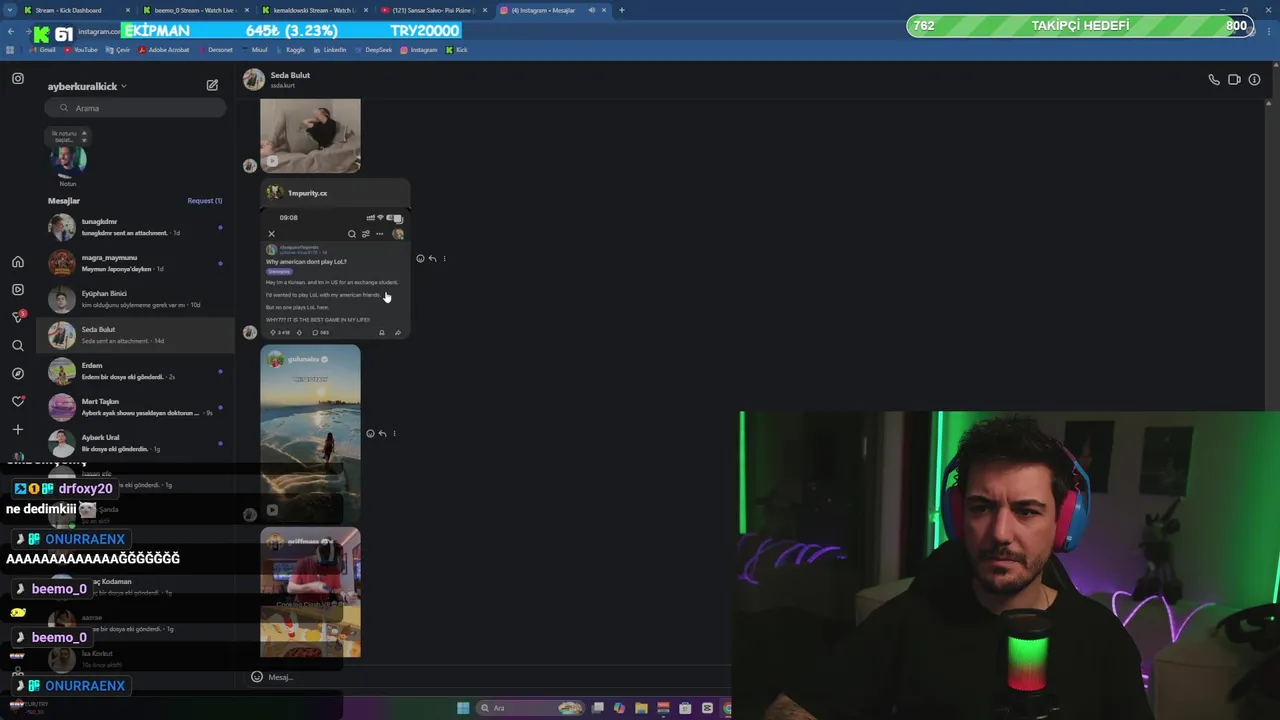
Task: Open Gmail bookmark
Action: tap(43, 50)
